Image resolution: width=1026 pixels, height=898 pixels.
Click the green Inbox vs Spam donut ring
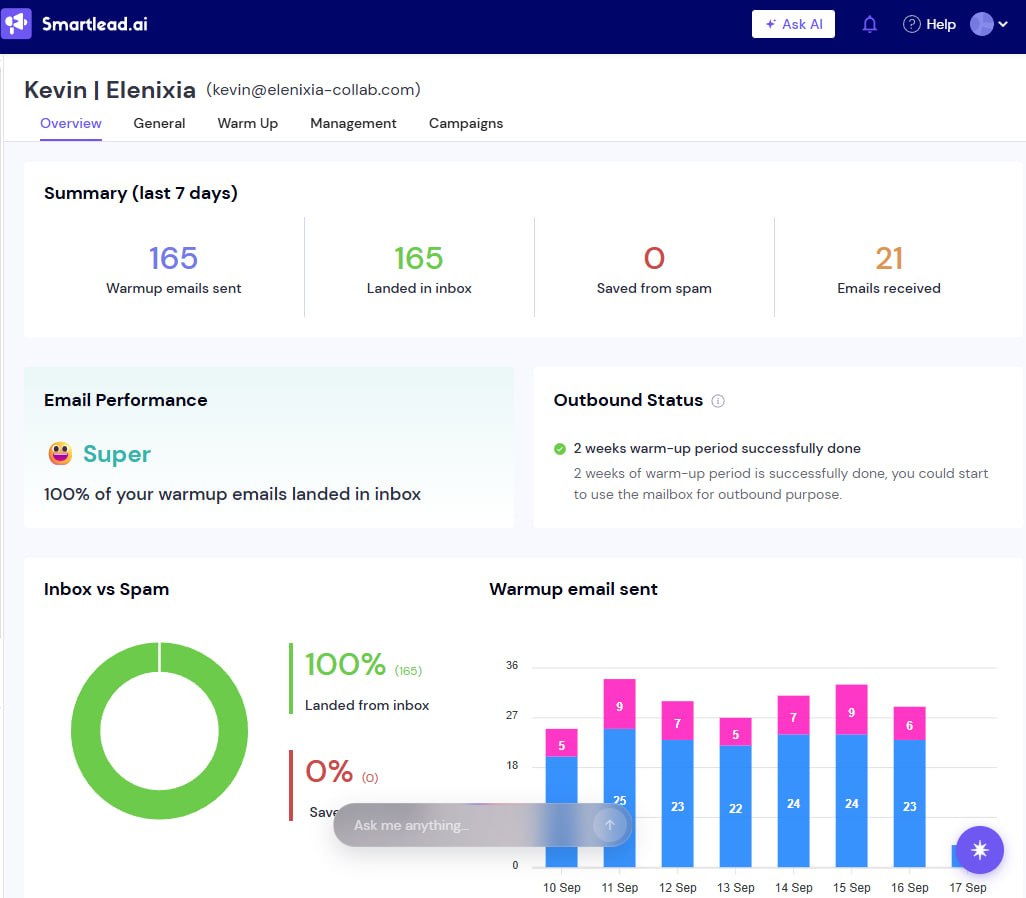(85, 730)
